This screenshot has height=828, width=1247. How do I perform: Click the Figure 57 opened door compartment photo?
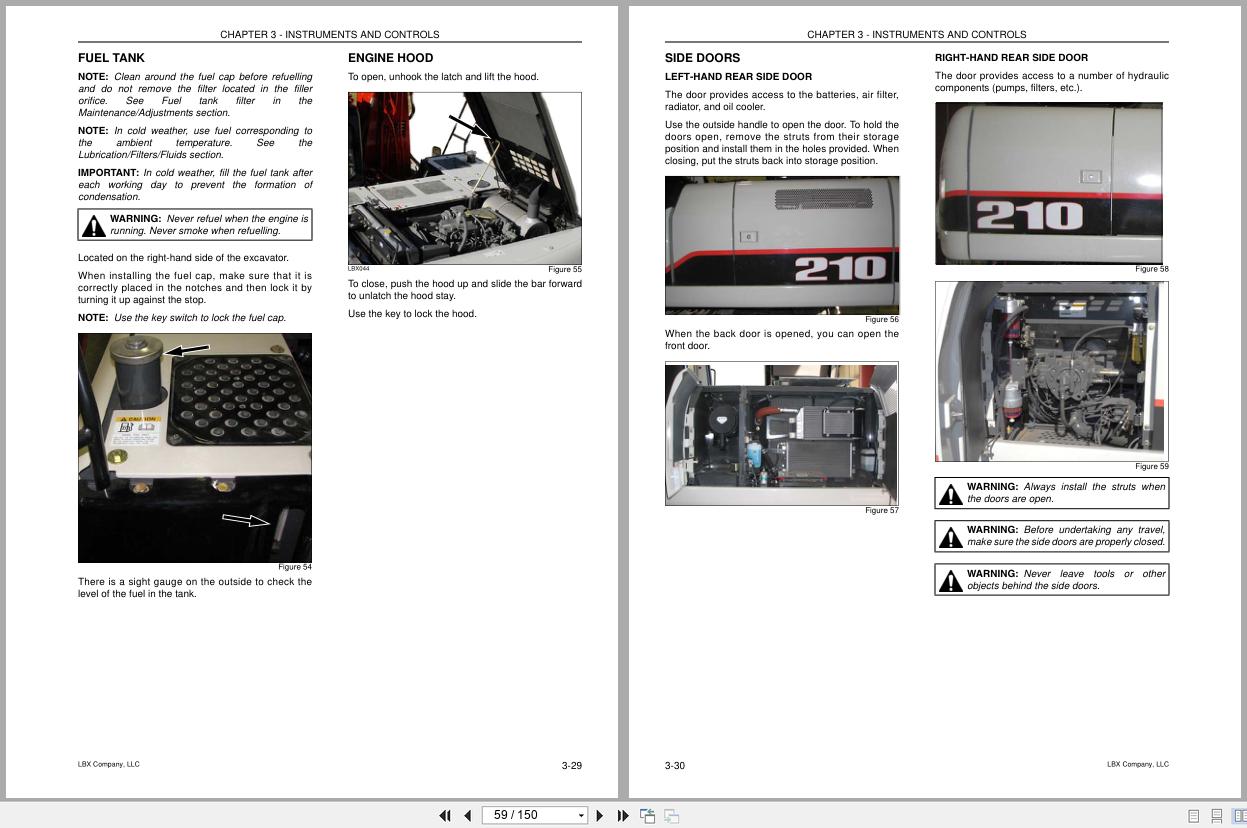point(781,433)
